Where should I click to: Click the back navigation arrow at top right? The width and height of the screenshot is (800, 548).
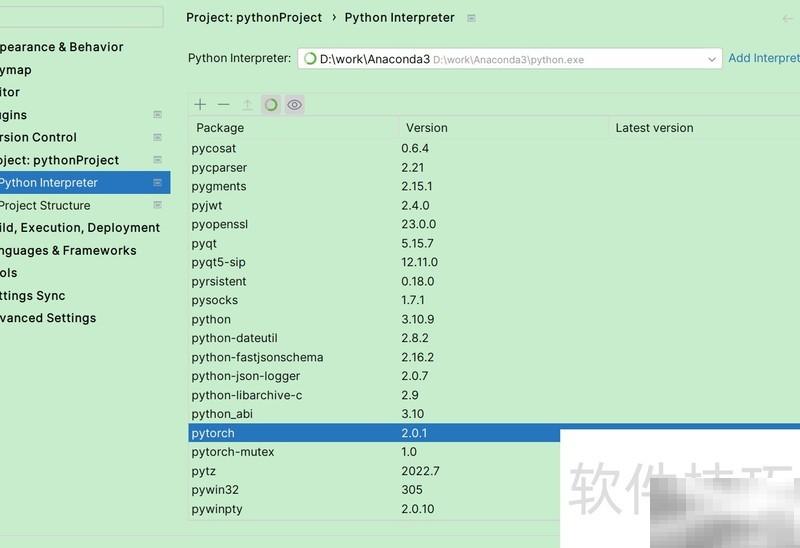788,18
